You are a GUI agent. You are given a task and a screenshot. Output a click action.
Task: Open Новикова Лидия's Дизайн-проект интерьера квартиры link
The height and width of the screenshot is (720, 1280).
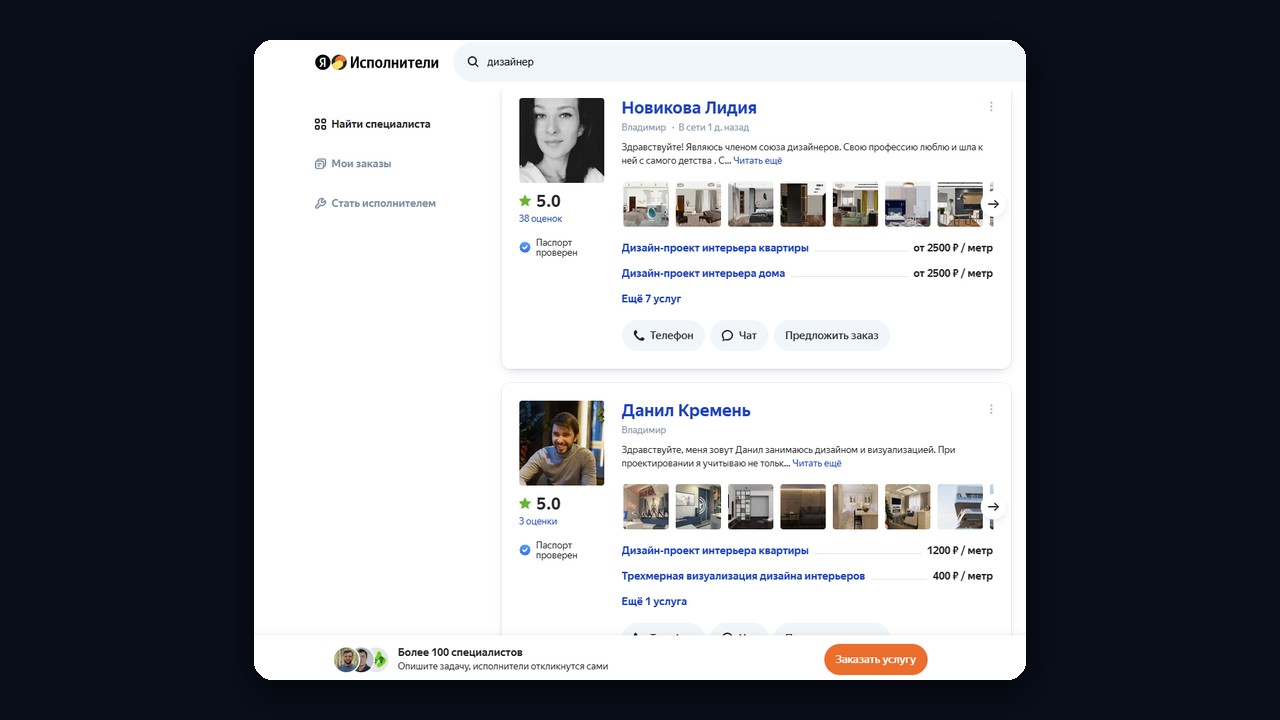point(715,248)
